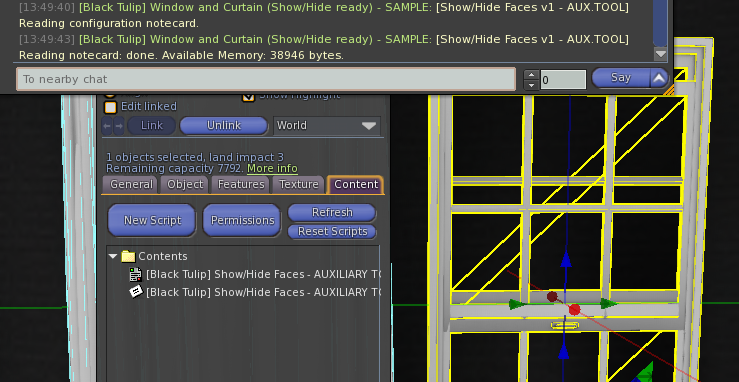The height and width of the screenshot is (382, 739).
Task: Increase the chat channel number with up stepper
Action: [532, 75]
